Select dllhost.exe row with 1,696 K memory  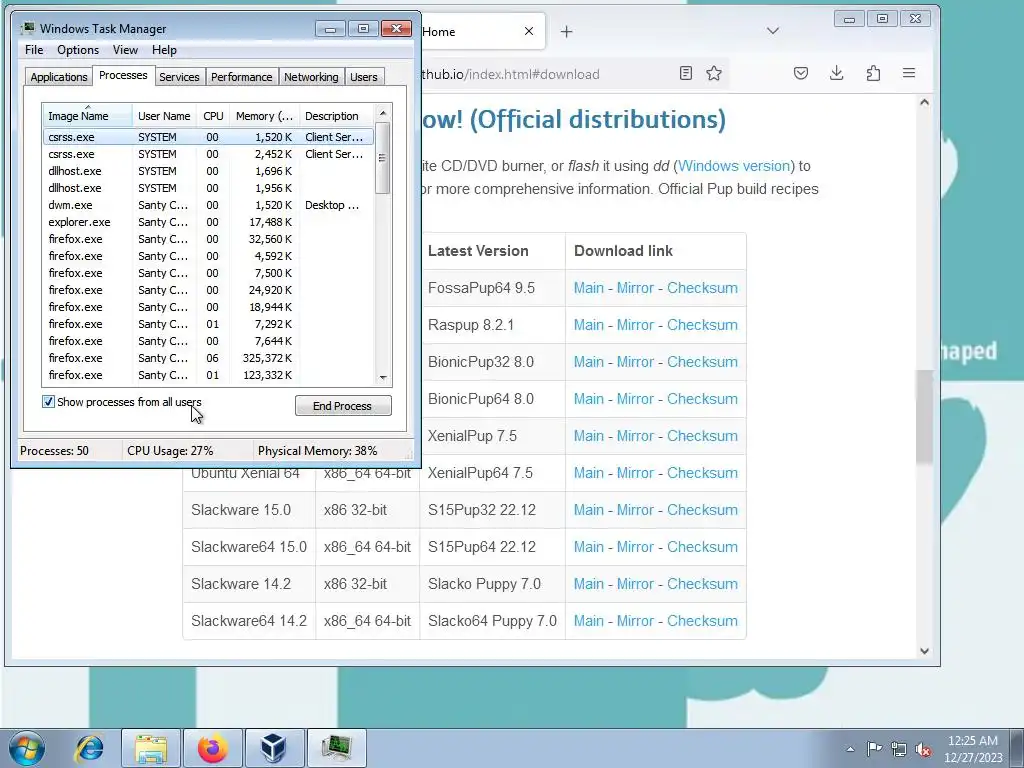[208, 171]
